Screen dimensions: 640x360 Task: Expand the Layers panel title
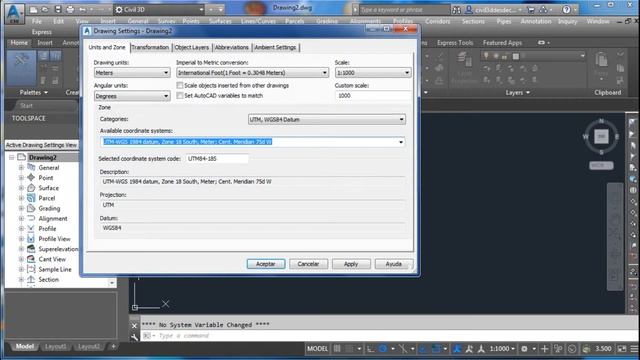(x=518, y=93)
